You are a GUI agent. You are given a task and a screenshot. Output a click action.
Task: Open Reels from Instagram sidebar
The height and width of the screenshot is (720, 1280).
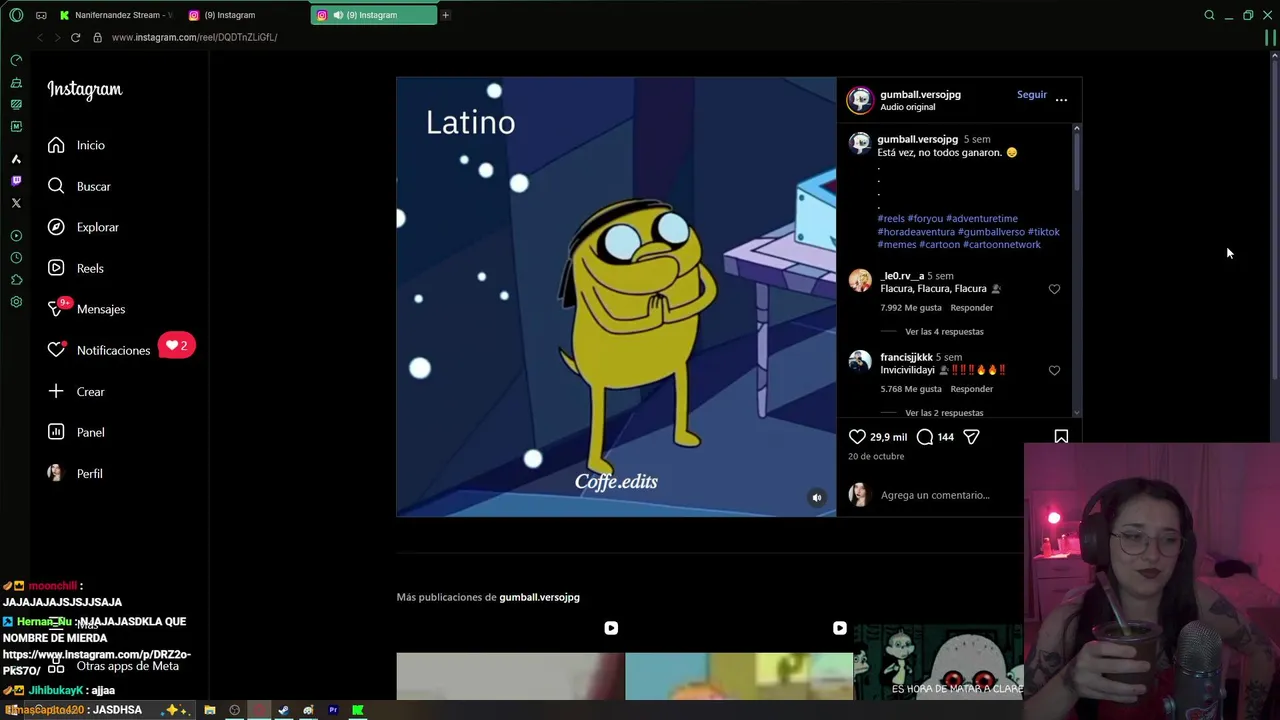76,268
